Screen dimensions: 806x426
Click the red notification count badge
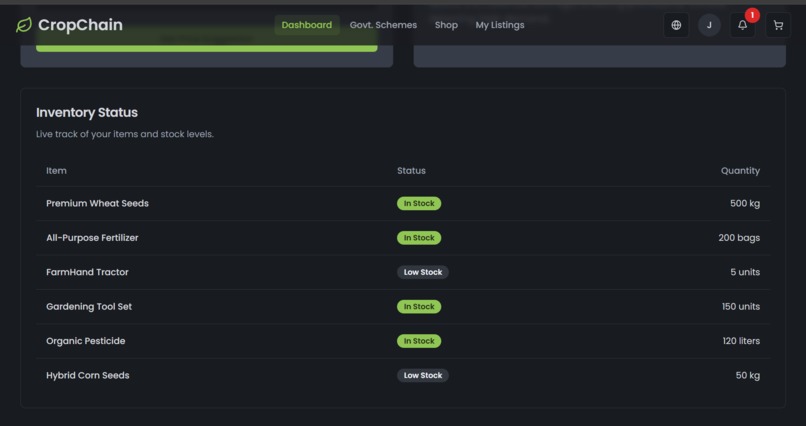(752, 15)
